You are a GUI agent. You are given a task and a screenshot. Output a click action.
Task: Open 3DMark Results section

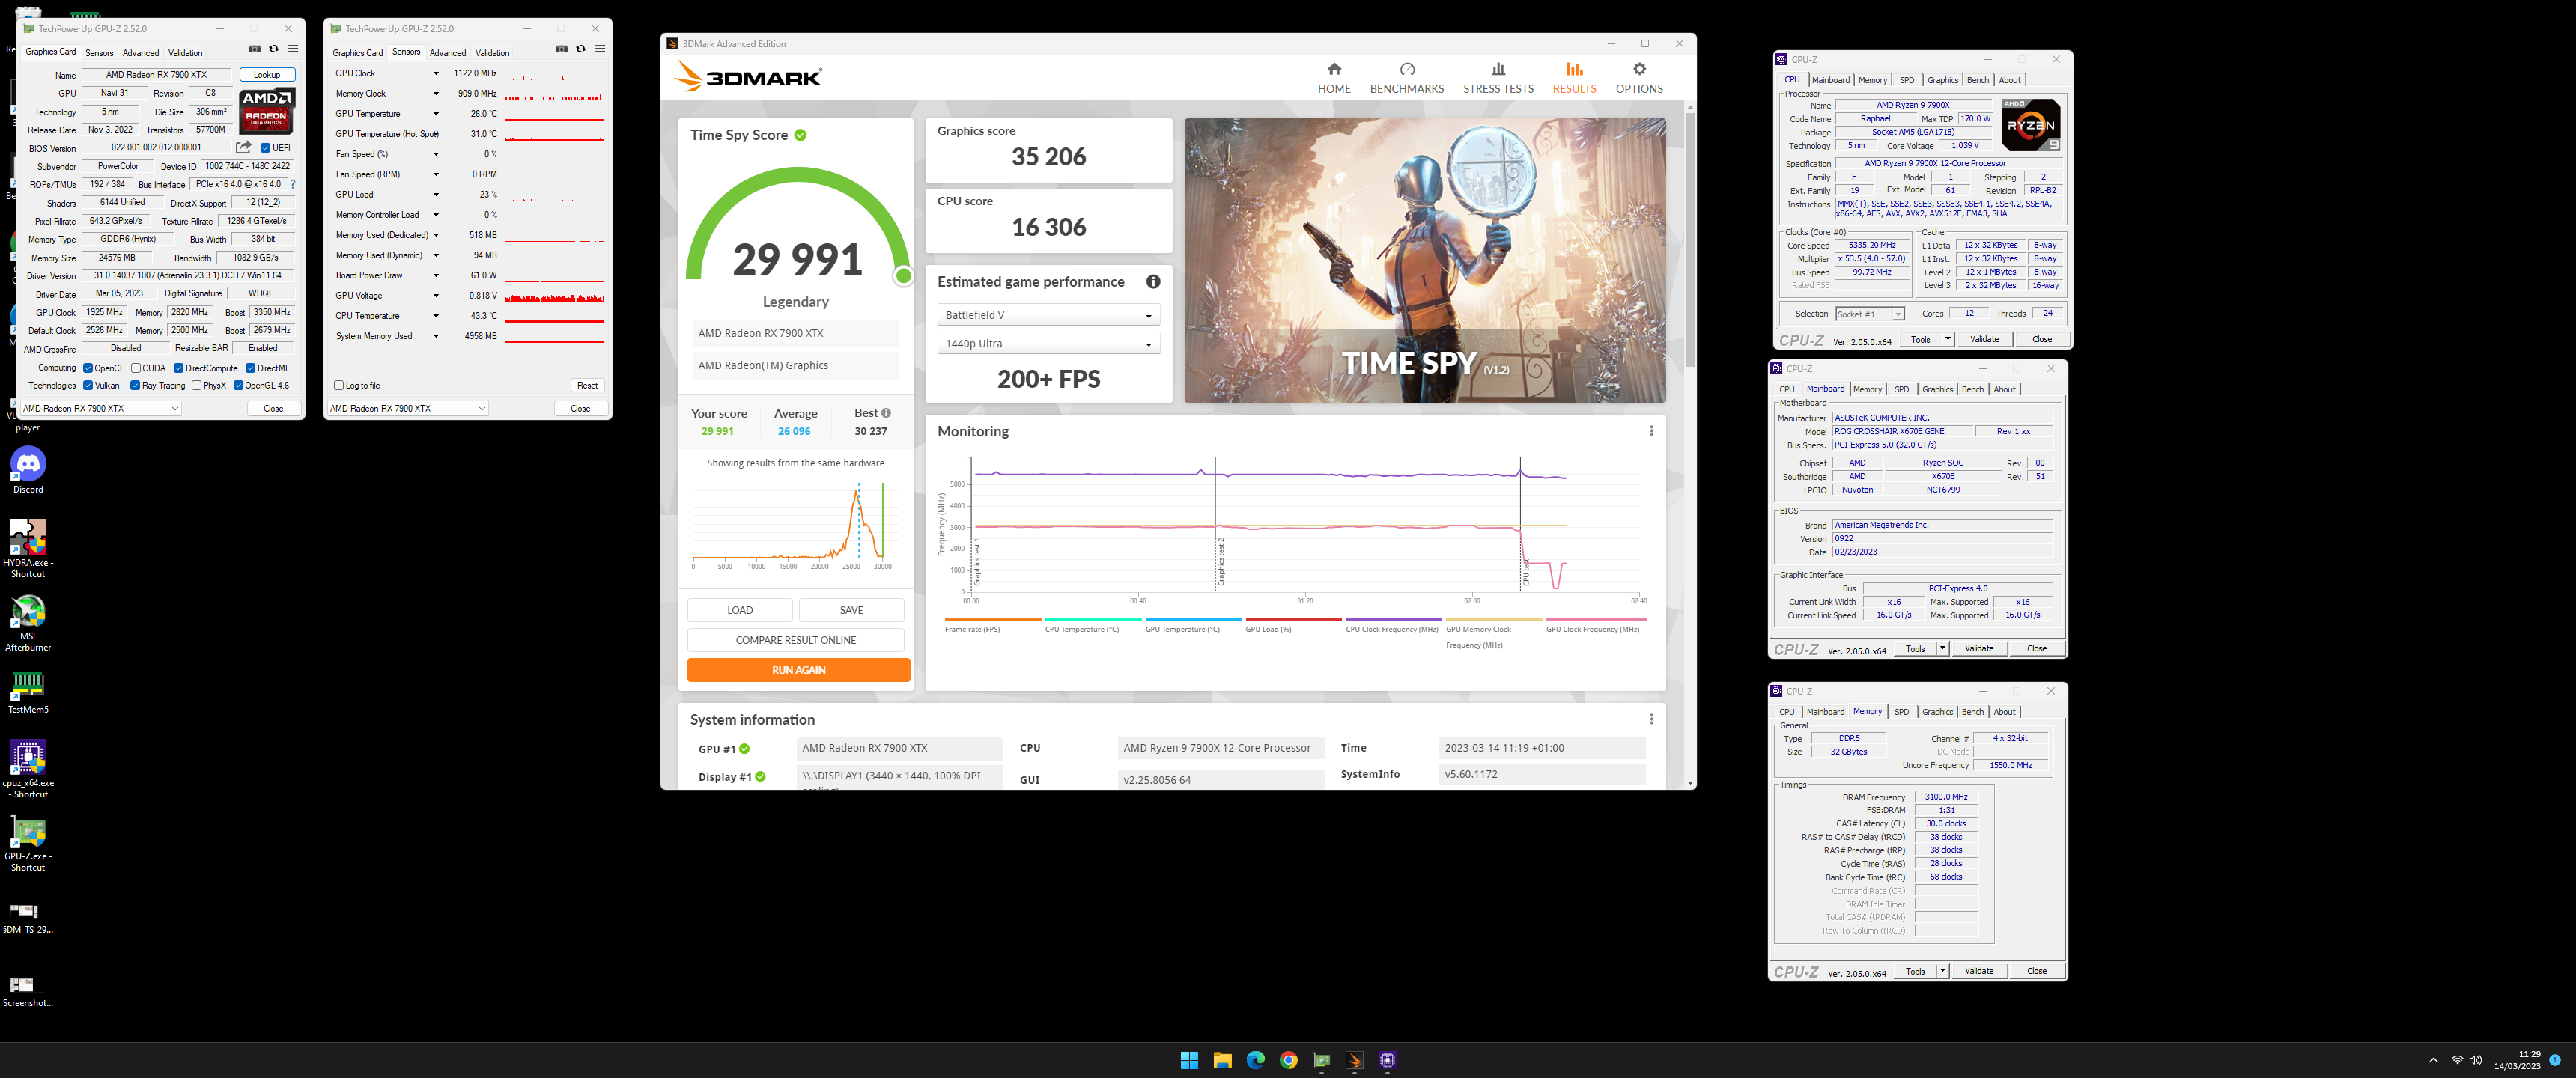[x=1574, y=78]
